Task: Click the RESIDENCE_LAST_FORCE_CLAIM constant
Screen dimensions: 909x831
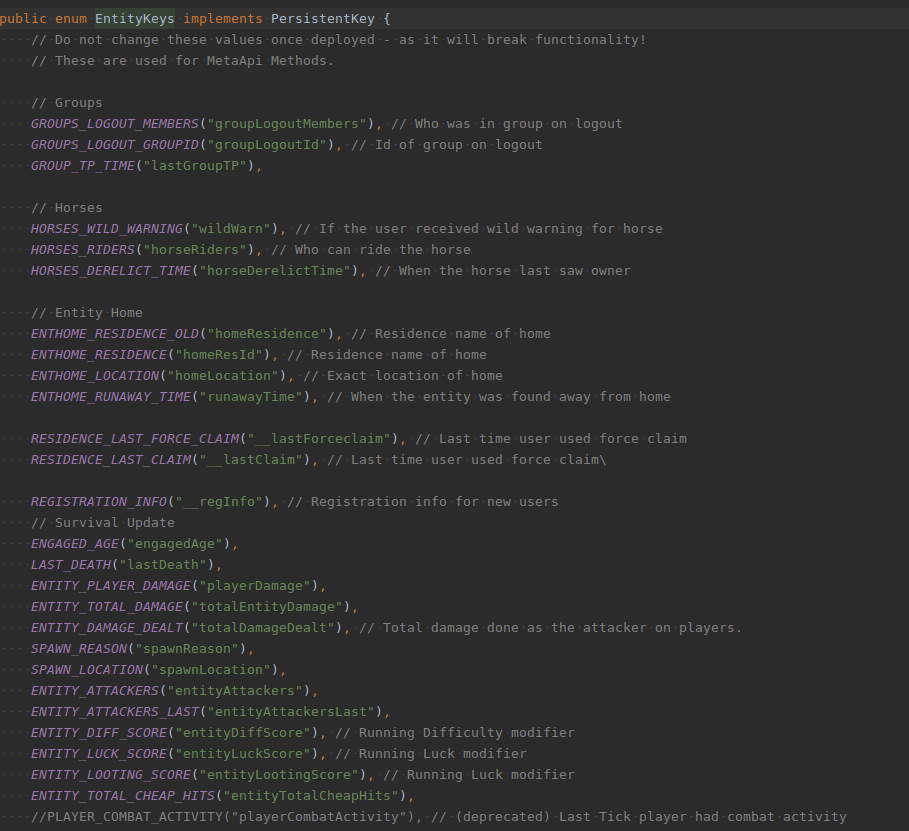Action: tap(135, 438)
